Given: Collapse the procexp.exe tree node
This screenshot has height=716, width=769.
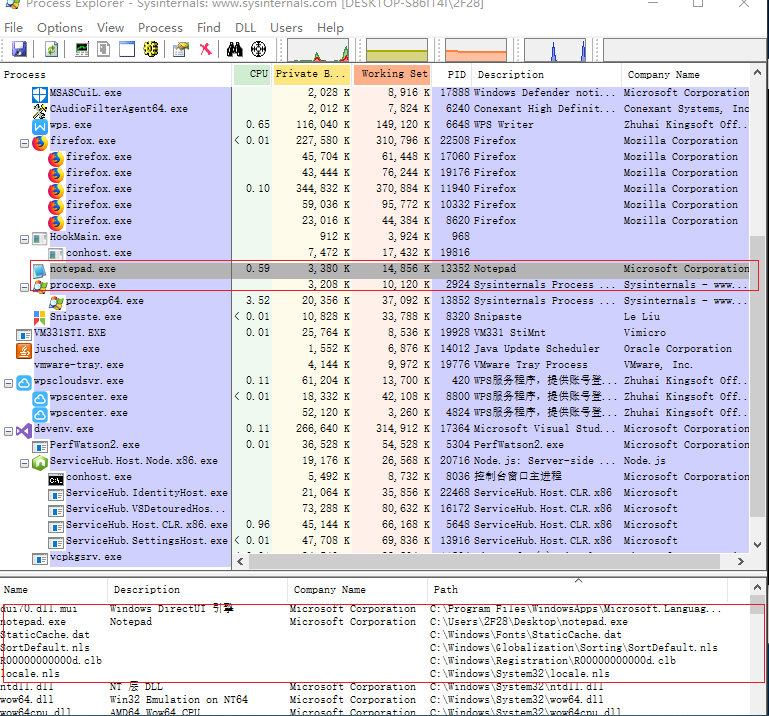Looking at the screenshot, I should click(24, 287).
